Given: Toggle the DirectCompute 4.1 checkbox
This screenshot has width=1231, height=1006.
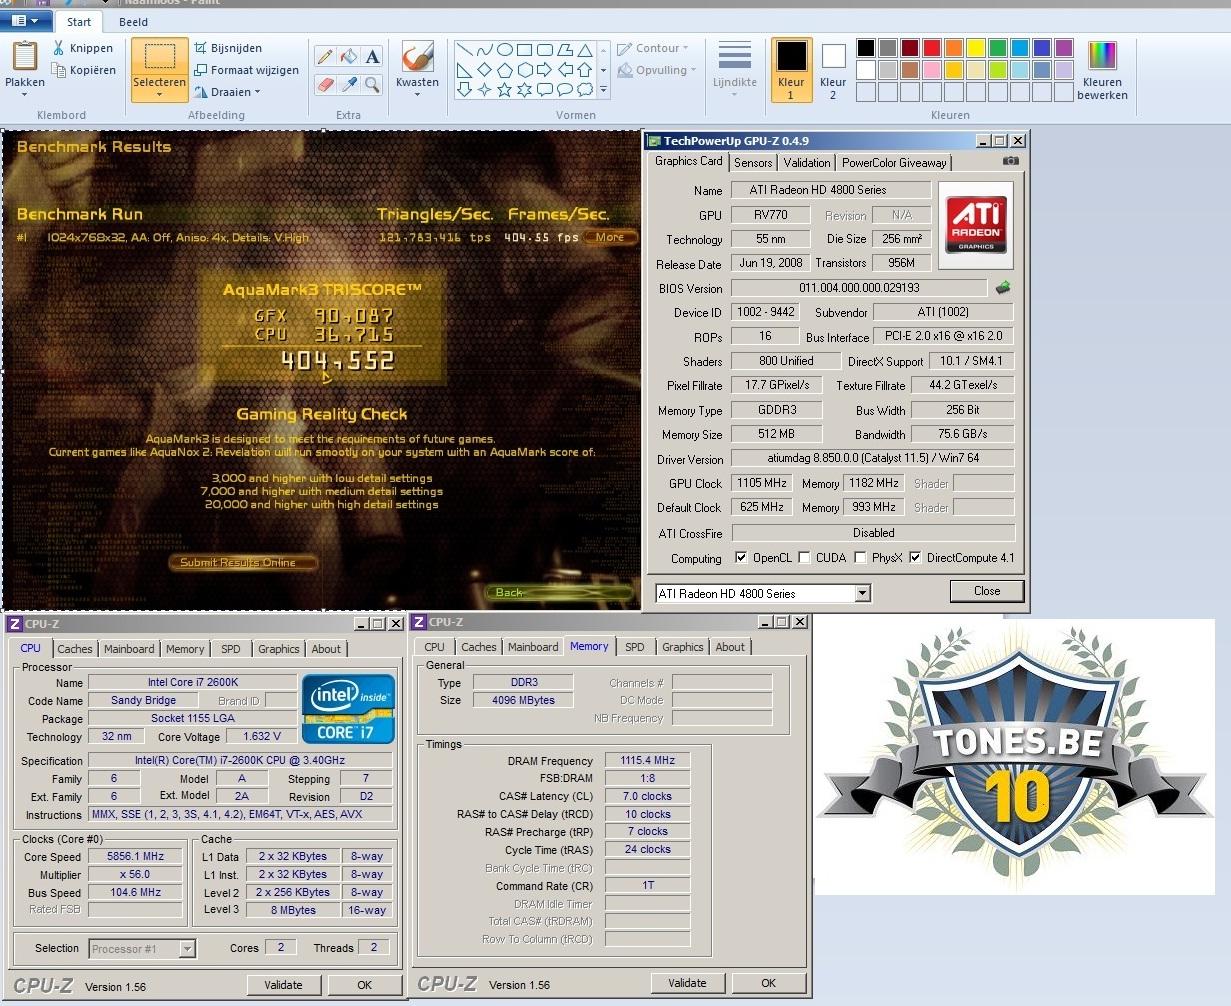Looking at the screenshot, I should [x=915, y=558].
